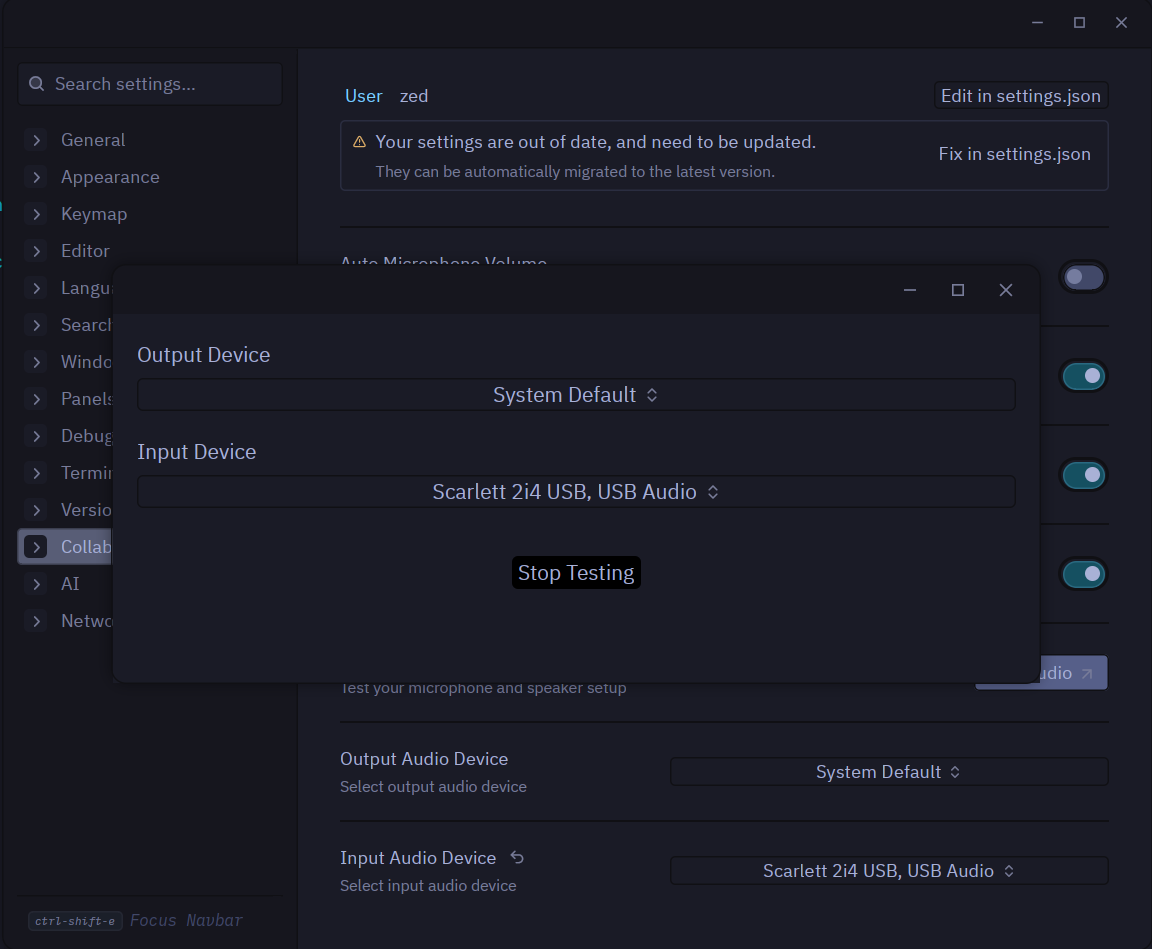Enable the Auto Microphone Volume toggle

(1083, 276)
